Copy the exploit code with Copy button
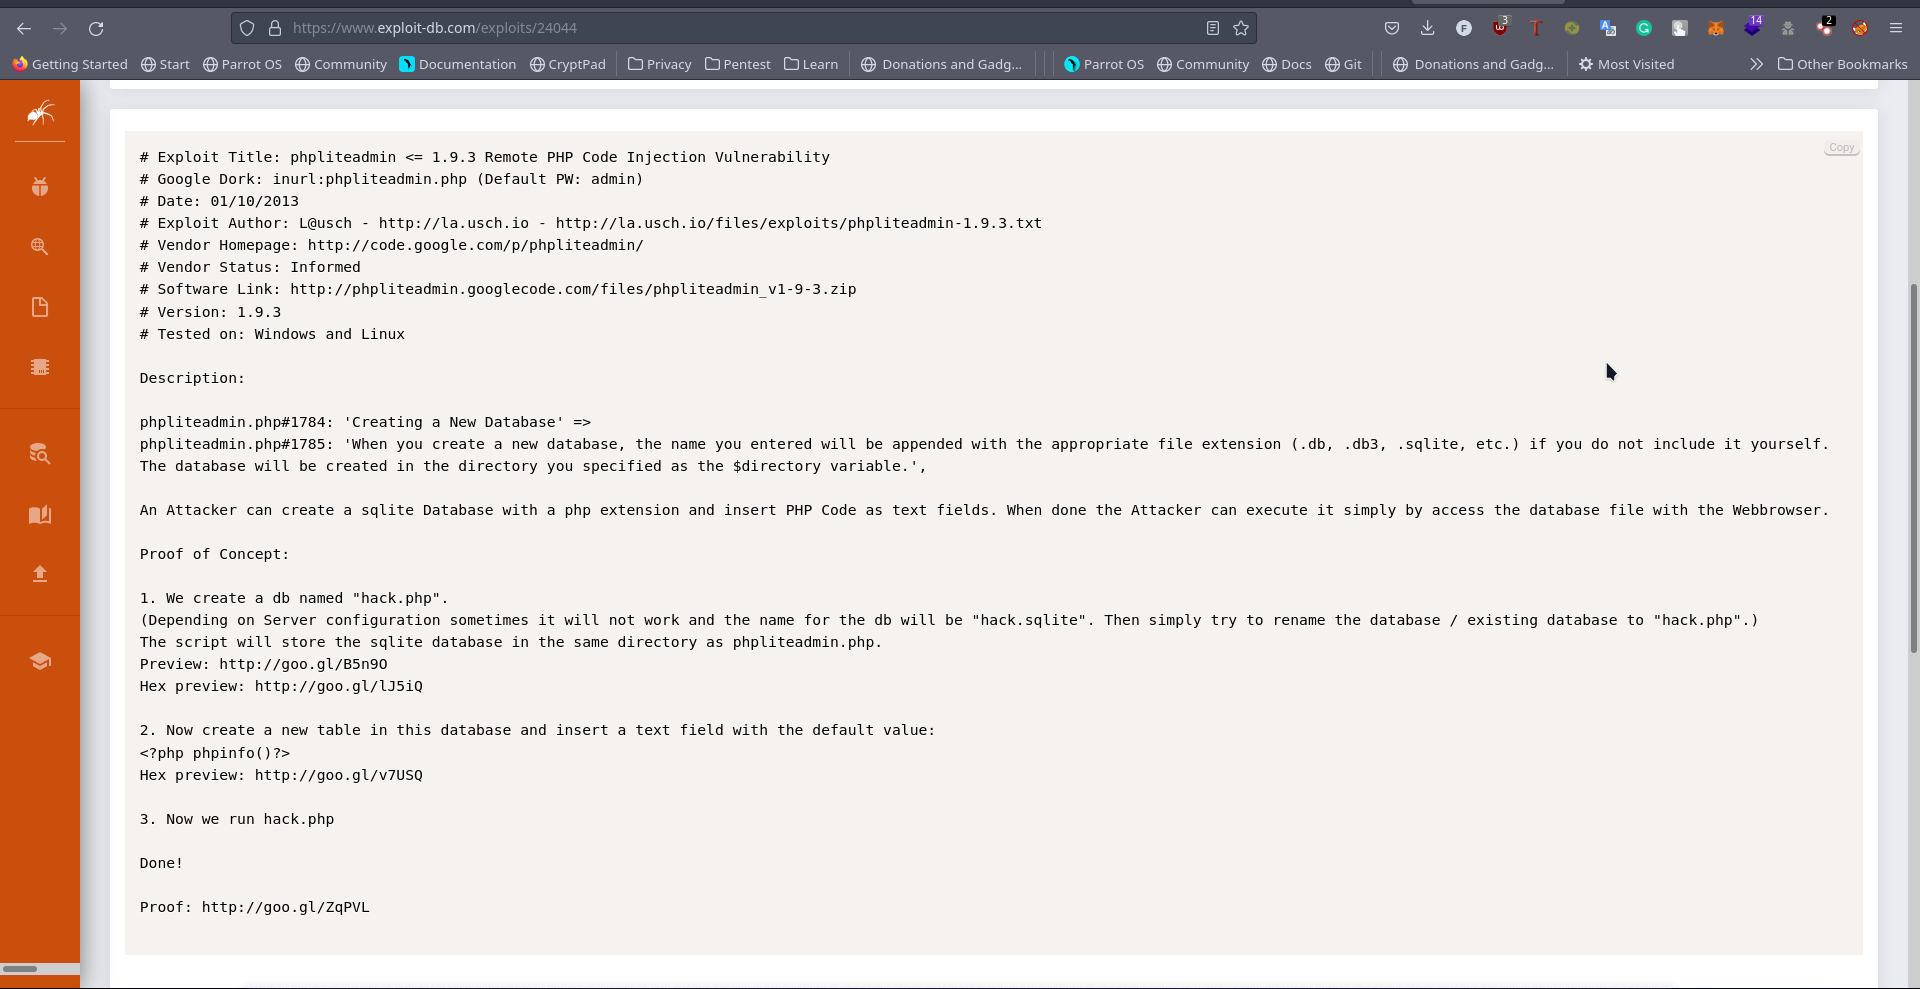Screen dimensions: 1920x989 1841,148
